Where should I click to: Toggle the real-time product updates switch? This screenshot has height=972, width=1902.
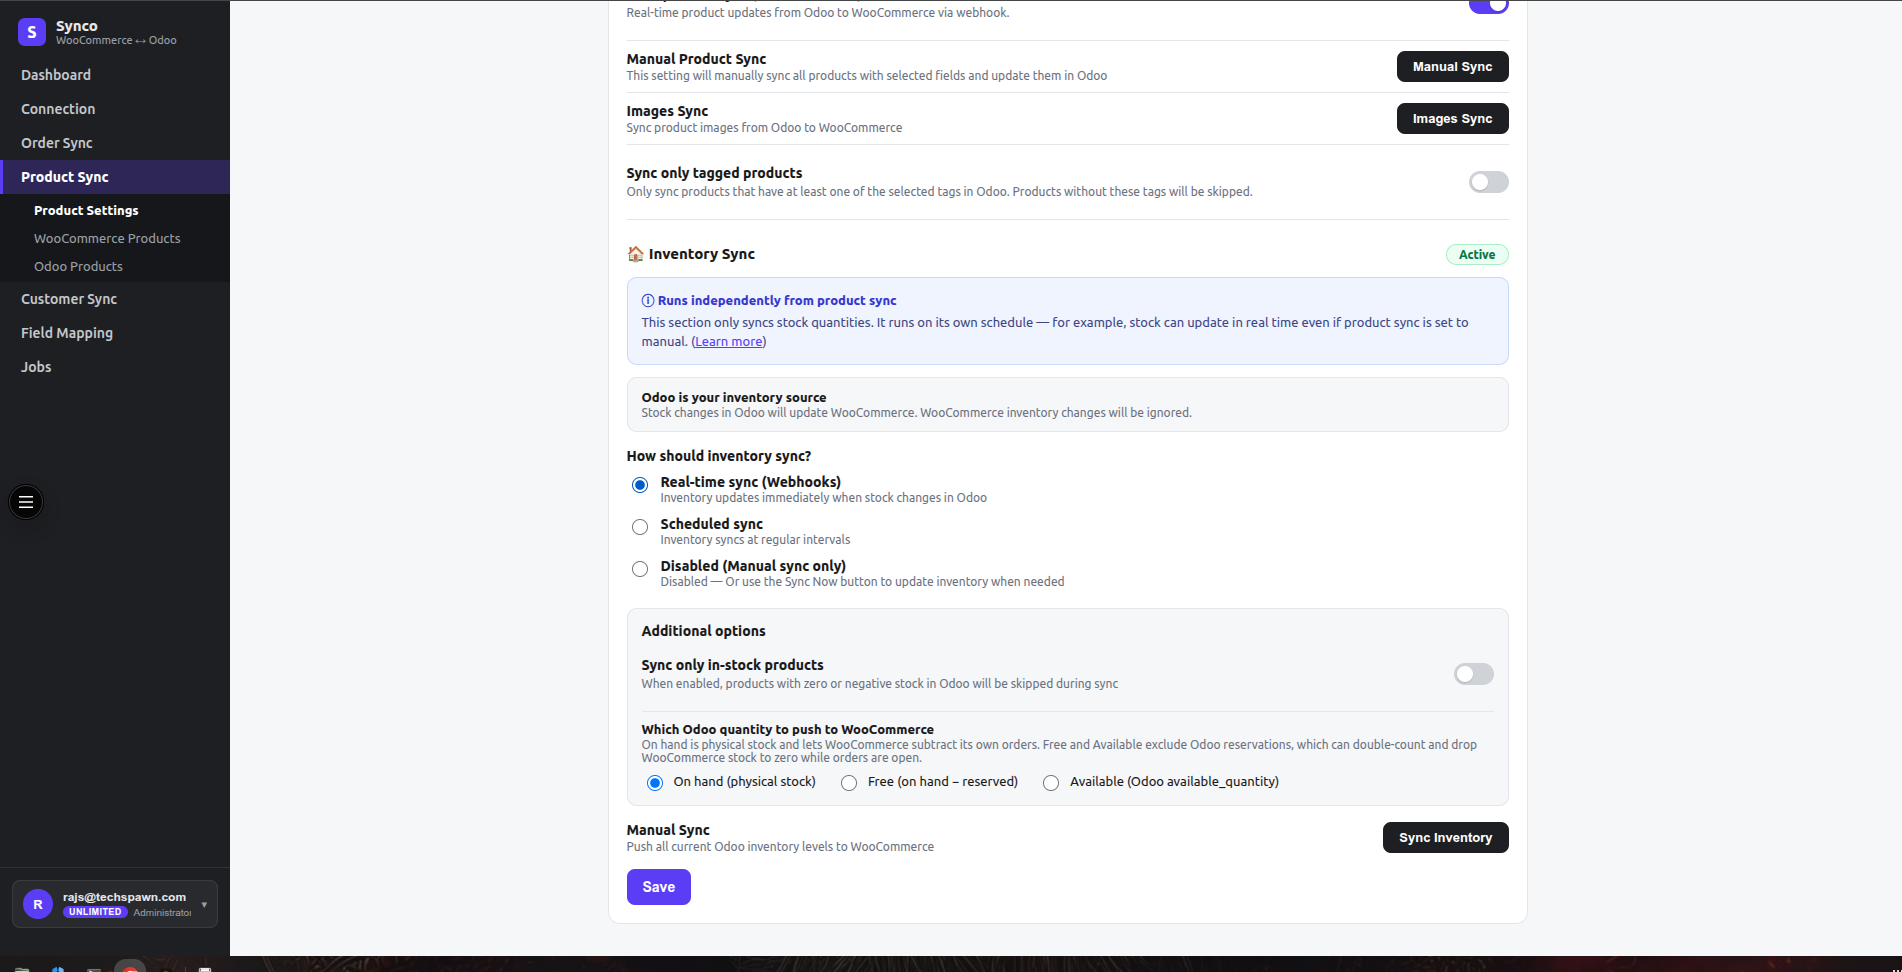point(1488,6)
